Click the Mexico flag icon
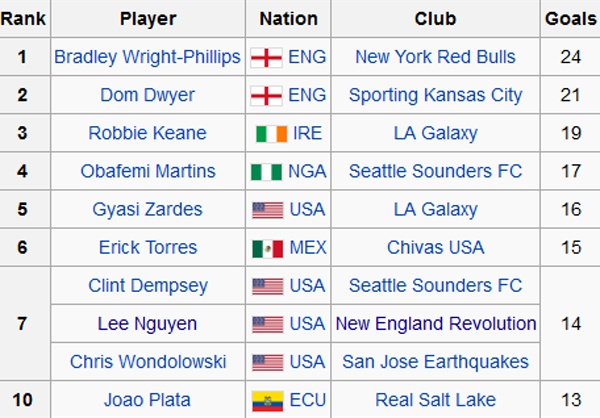Viewport: 600px width, 418px height. [x=267, y=247]
